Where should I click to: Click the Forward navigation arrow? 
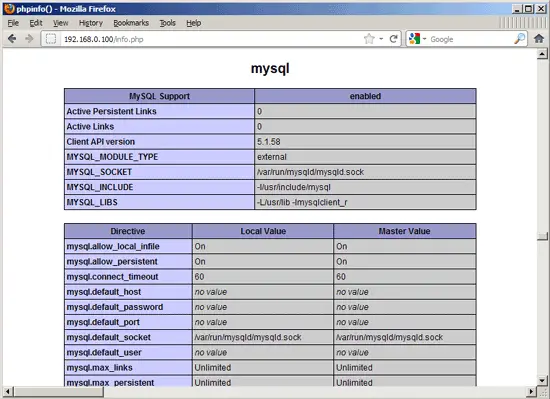(x=29, y=39)
